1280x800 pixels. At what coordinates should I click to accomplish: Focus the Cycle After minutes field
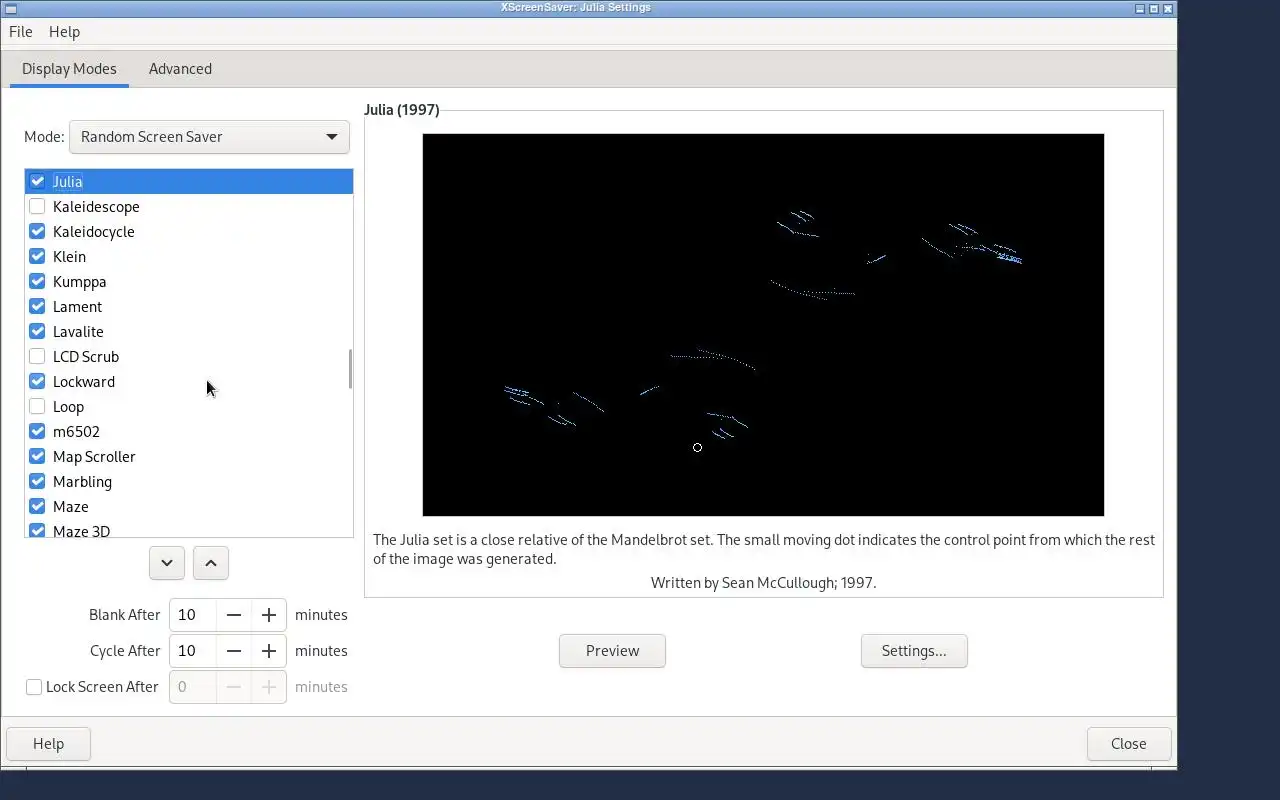(193, 651)
